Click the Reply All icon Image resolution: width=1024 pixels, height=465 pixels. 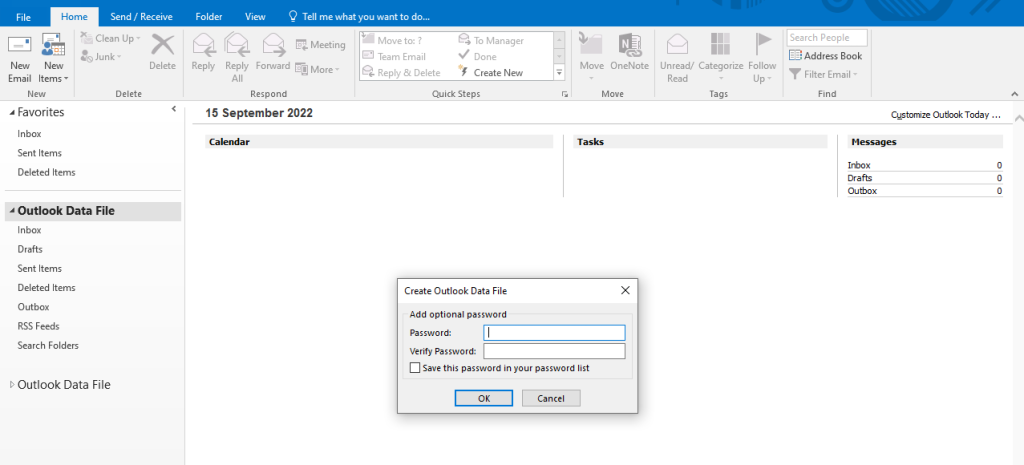coord(236,45)
